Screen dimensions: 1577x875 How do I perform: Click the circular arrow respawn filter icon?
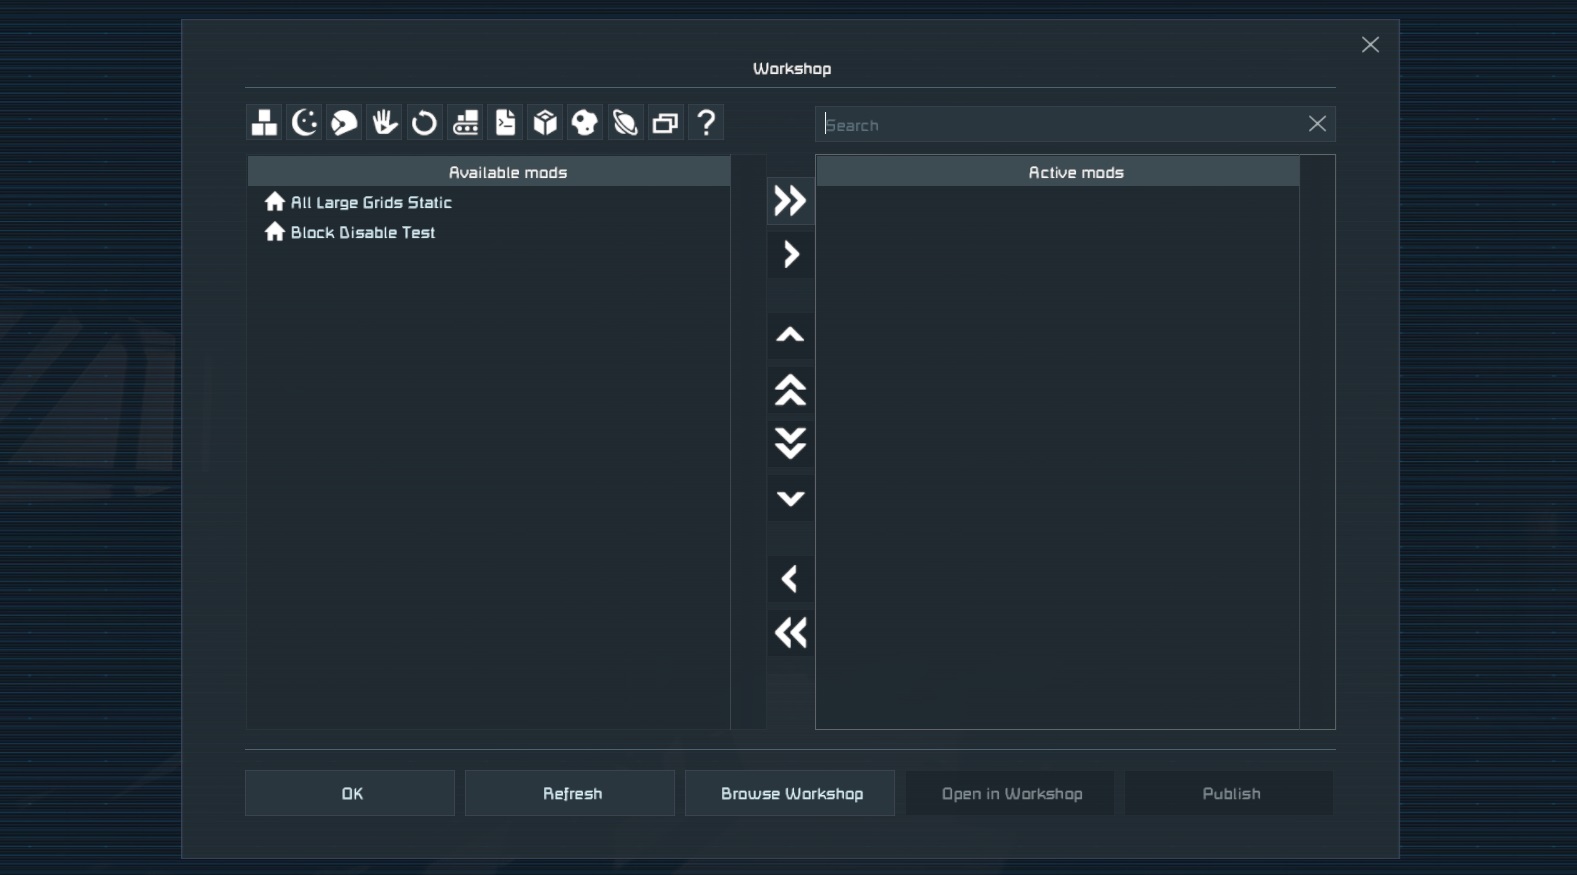424,123
